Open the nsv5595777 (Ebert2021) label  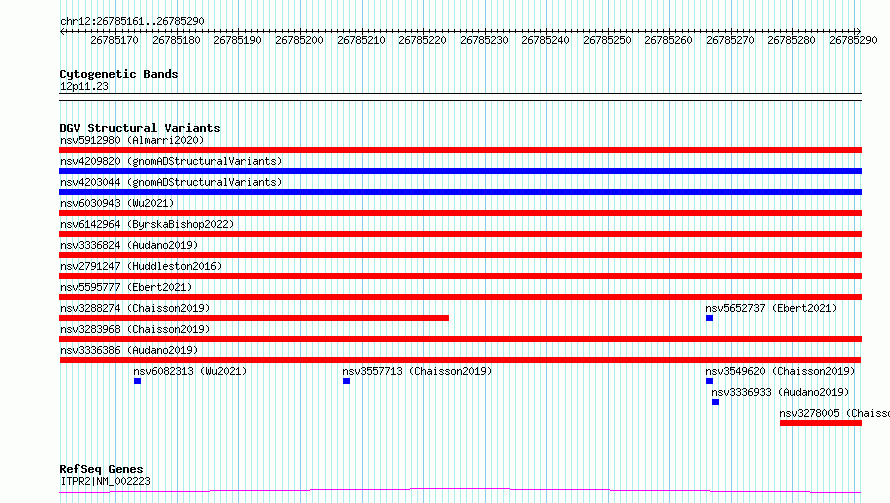[x=126, y=287]
